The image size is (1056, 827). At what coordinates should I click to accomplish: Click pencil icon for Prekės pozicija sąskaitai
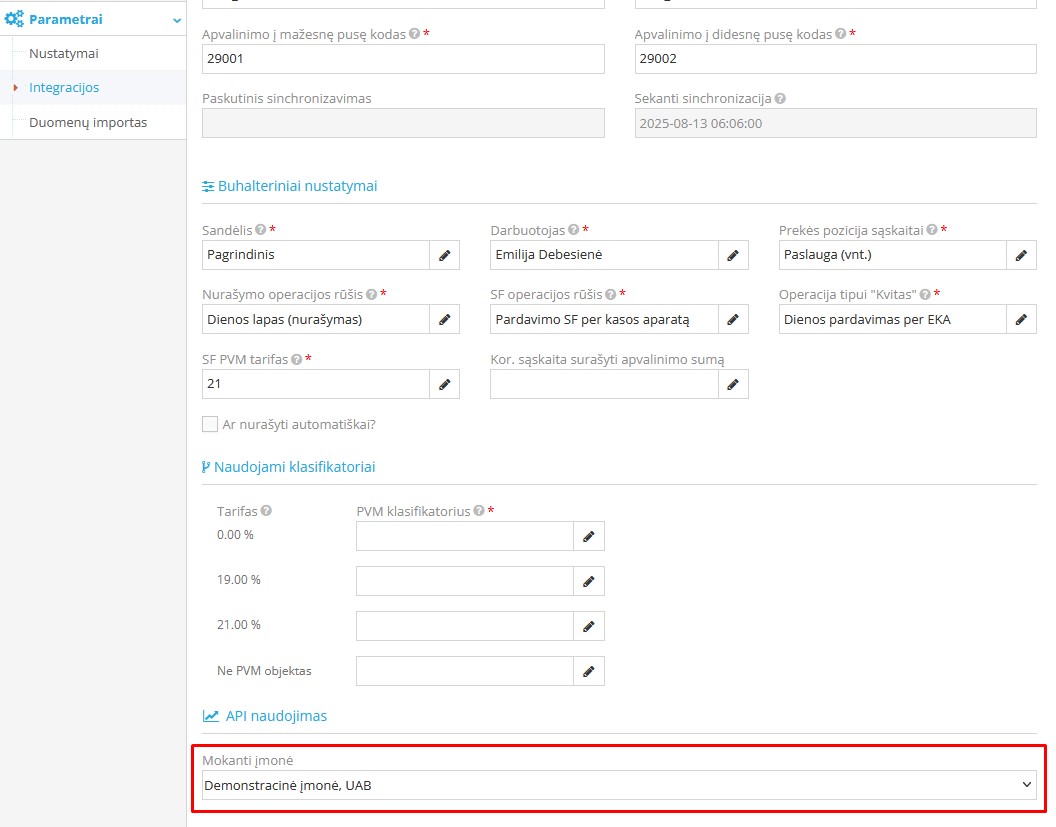pyautogui.click(x=1021, y=255)
